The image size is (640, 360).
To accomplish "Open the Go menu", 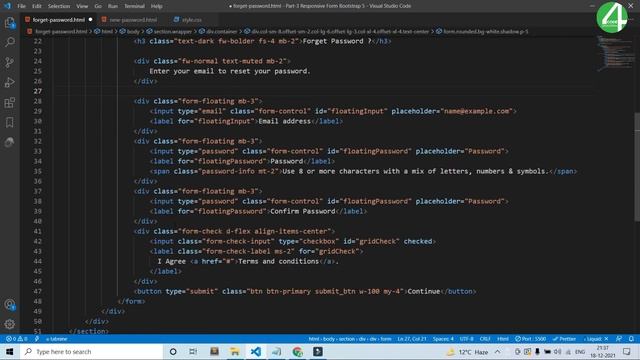I will (98, 6).
